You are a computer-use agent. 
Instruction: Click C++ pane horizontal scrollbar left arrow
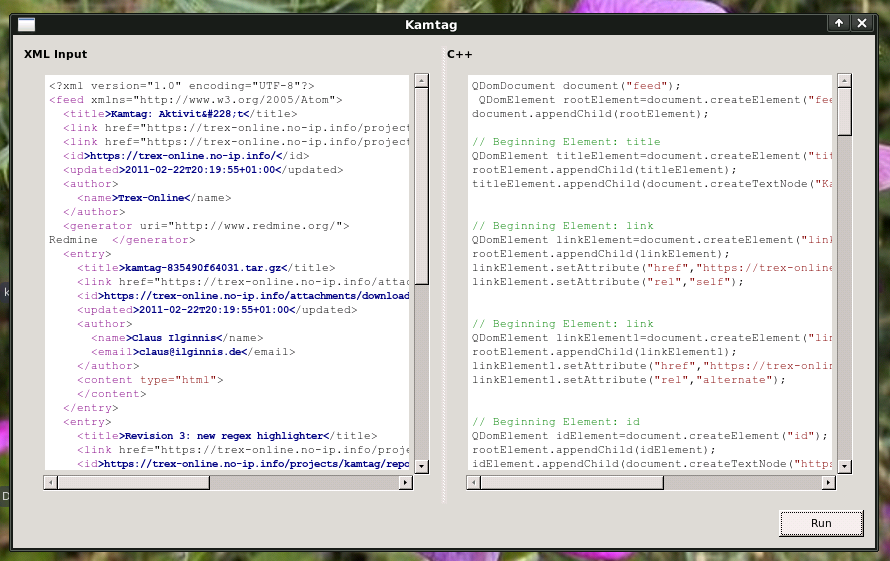pos(474,483)
